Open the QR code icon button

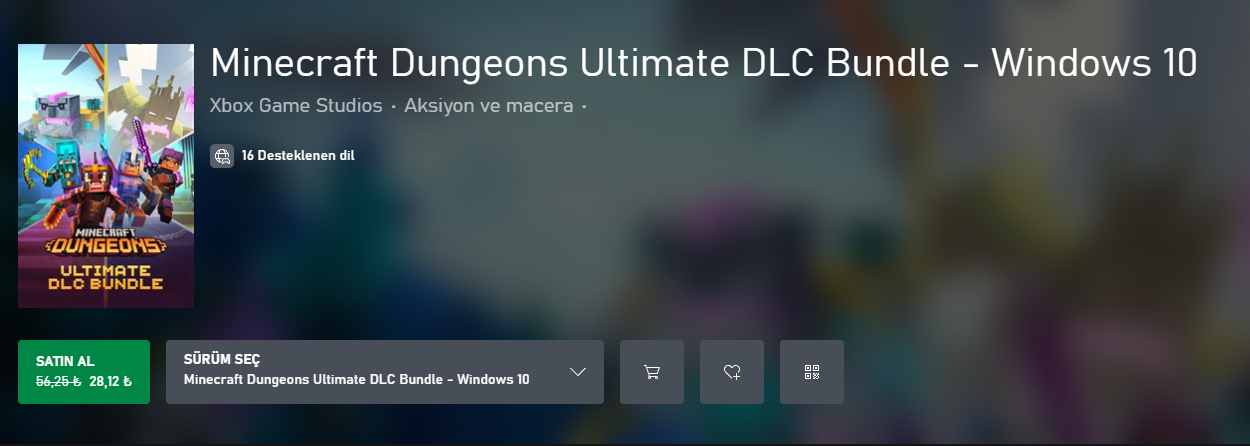point(812,372)
